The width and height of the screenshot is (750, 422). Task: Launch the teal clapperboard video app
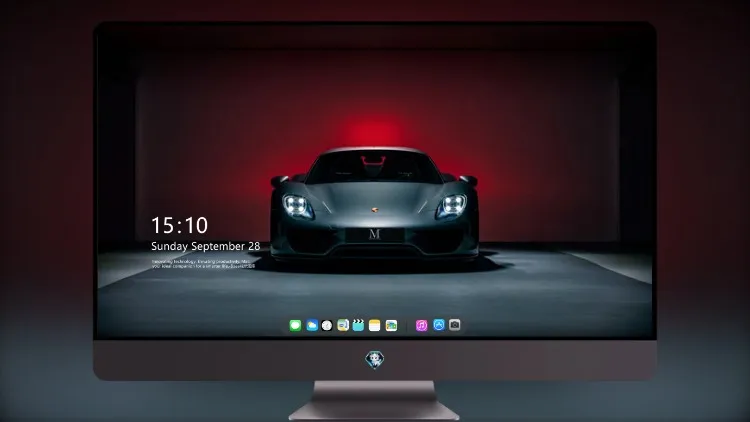coord(358,325)
